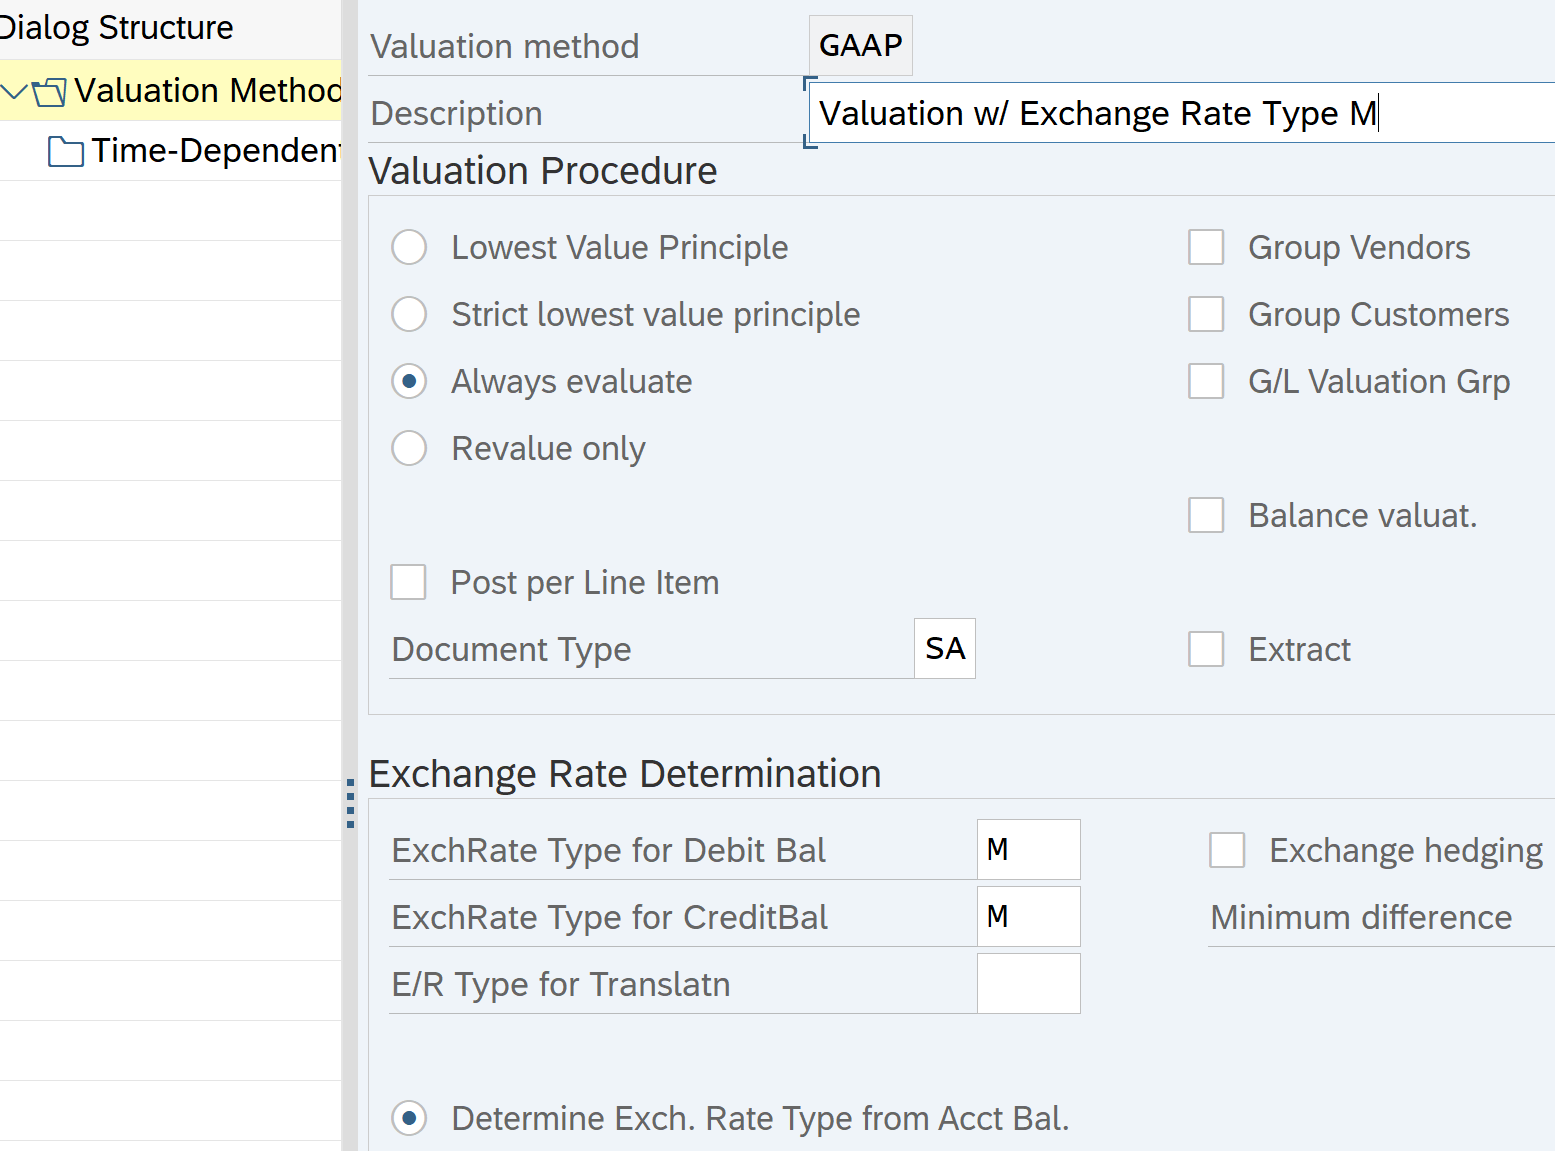The height and width of the screenshot is (1151, 1555).
Task: Tick the Group Customers checkbox
Action: coord(1206,314)
